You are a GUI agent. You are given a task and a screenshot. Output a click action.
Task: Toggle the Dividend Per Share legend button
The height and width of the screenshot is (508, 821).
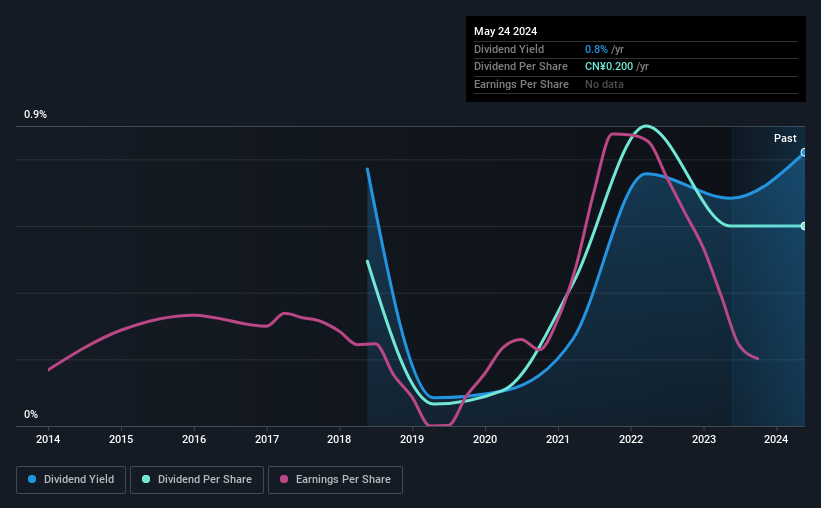click(197, 480)
